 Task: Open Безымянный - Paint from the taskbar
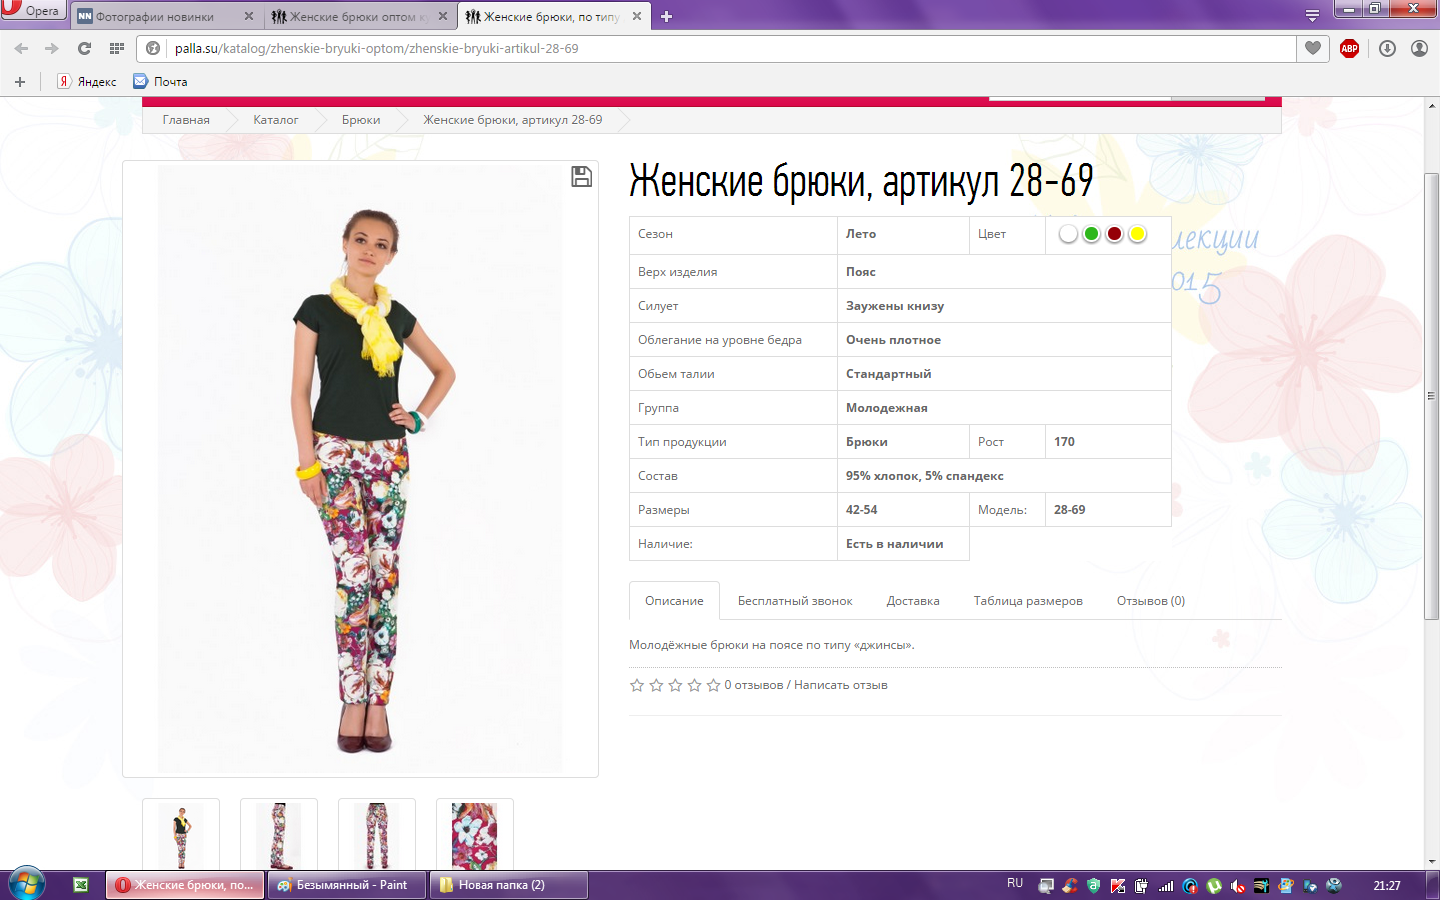pyautogui.click(x=346, y=885)
